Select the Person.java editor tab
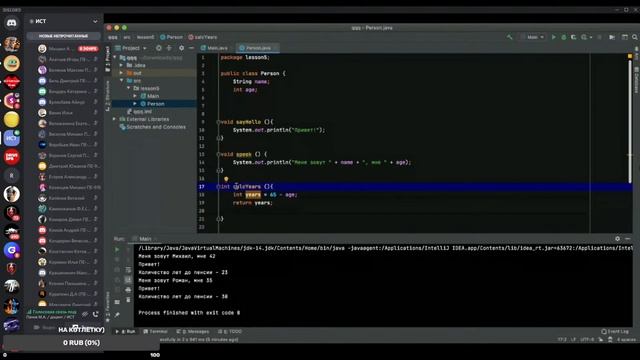 tap(258, 48)
